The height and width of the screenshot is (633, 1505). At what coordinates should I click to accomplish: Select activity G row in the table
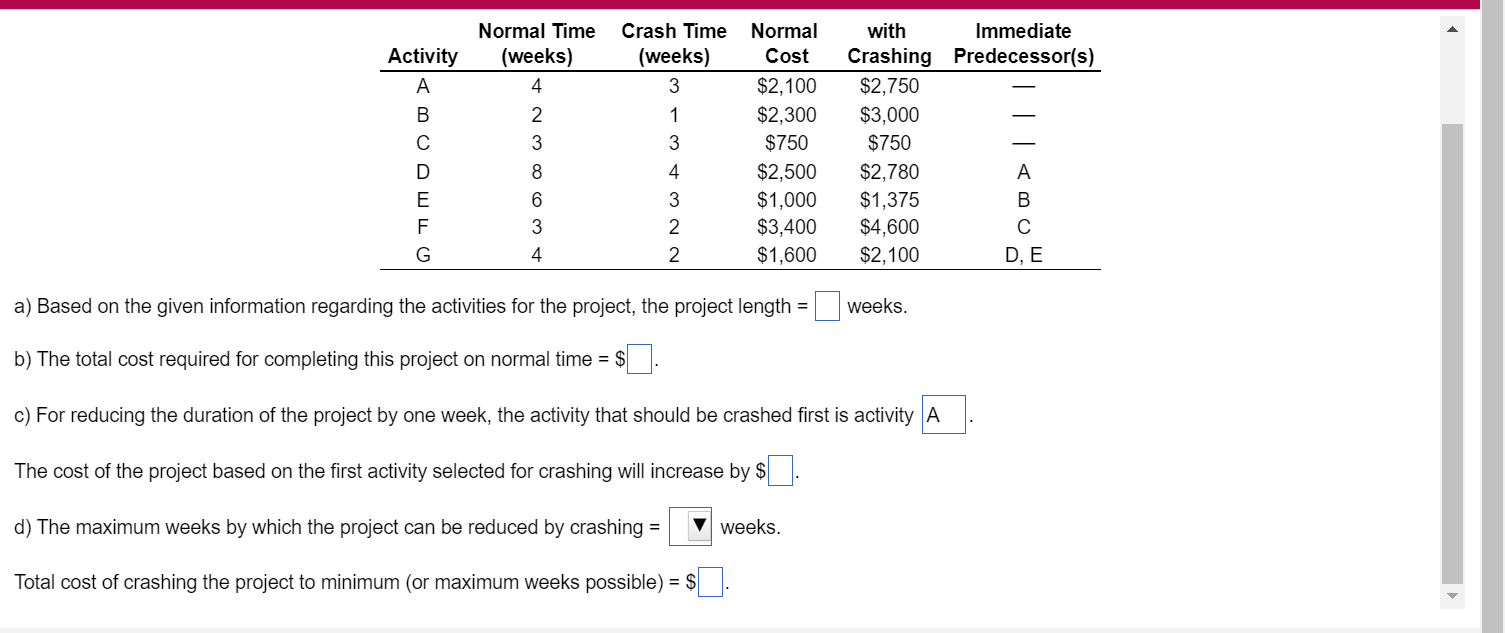coord(423,255)
